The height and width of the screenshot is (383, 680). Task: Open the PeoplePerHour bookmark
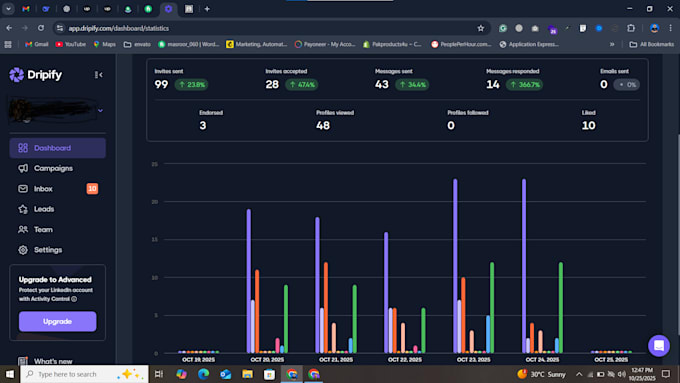tap(461, 44)
